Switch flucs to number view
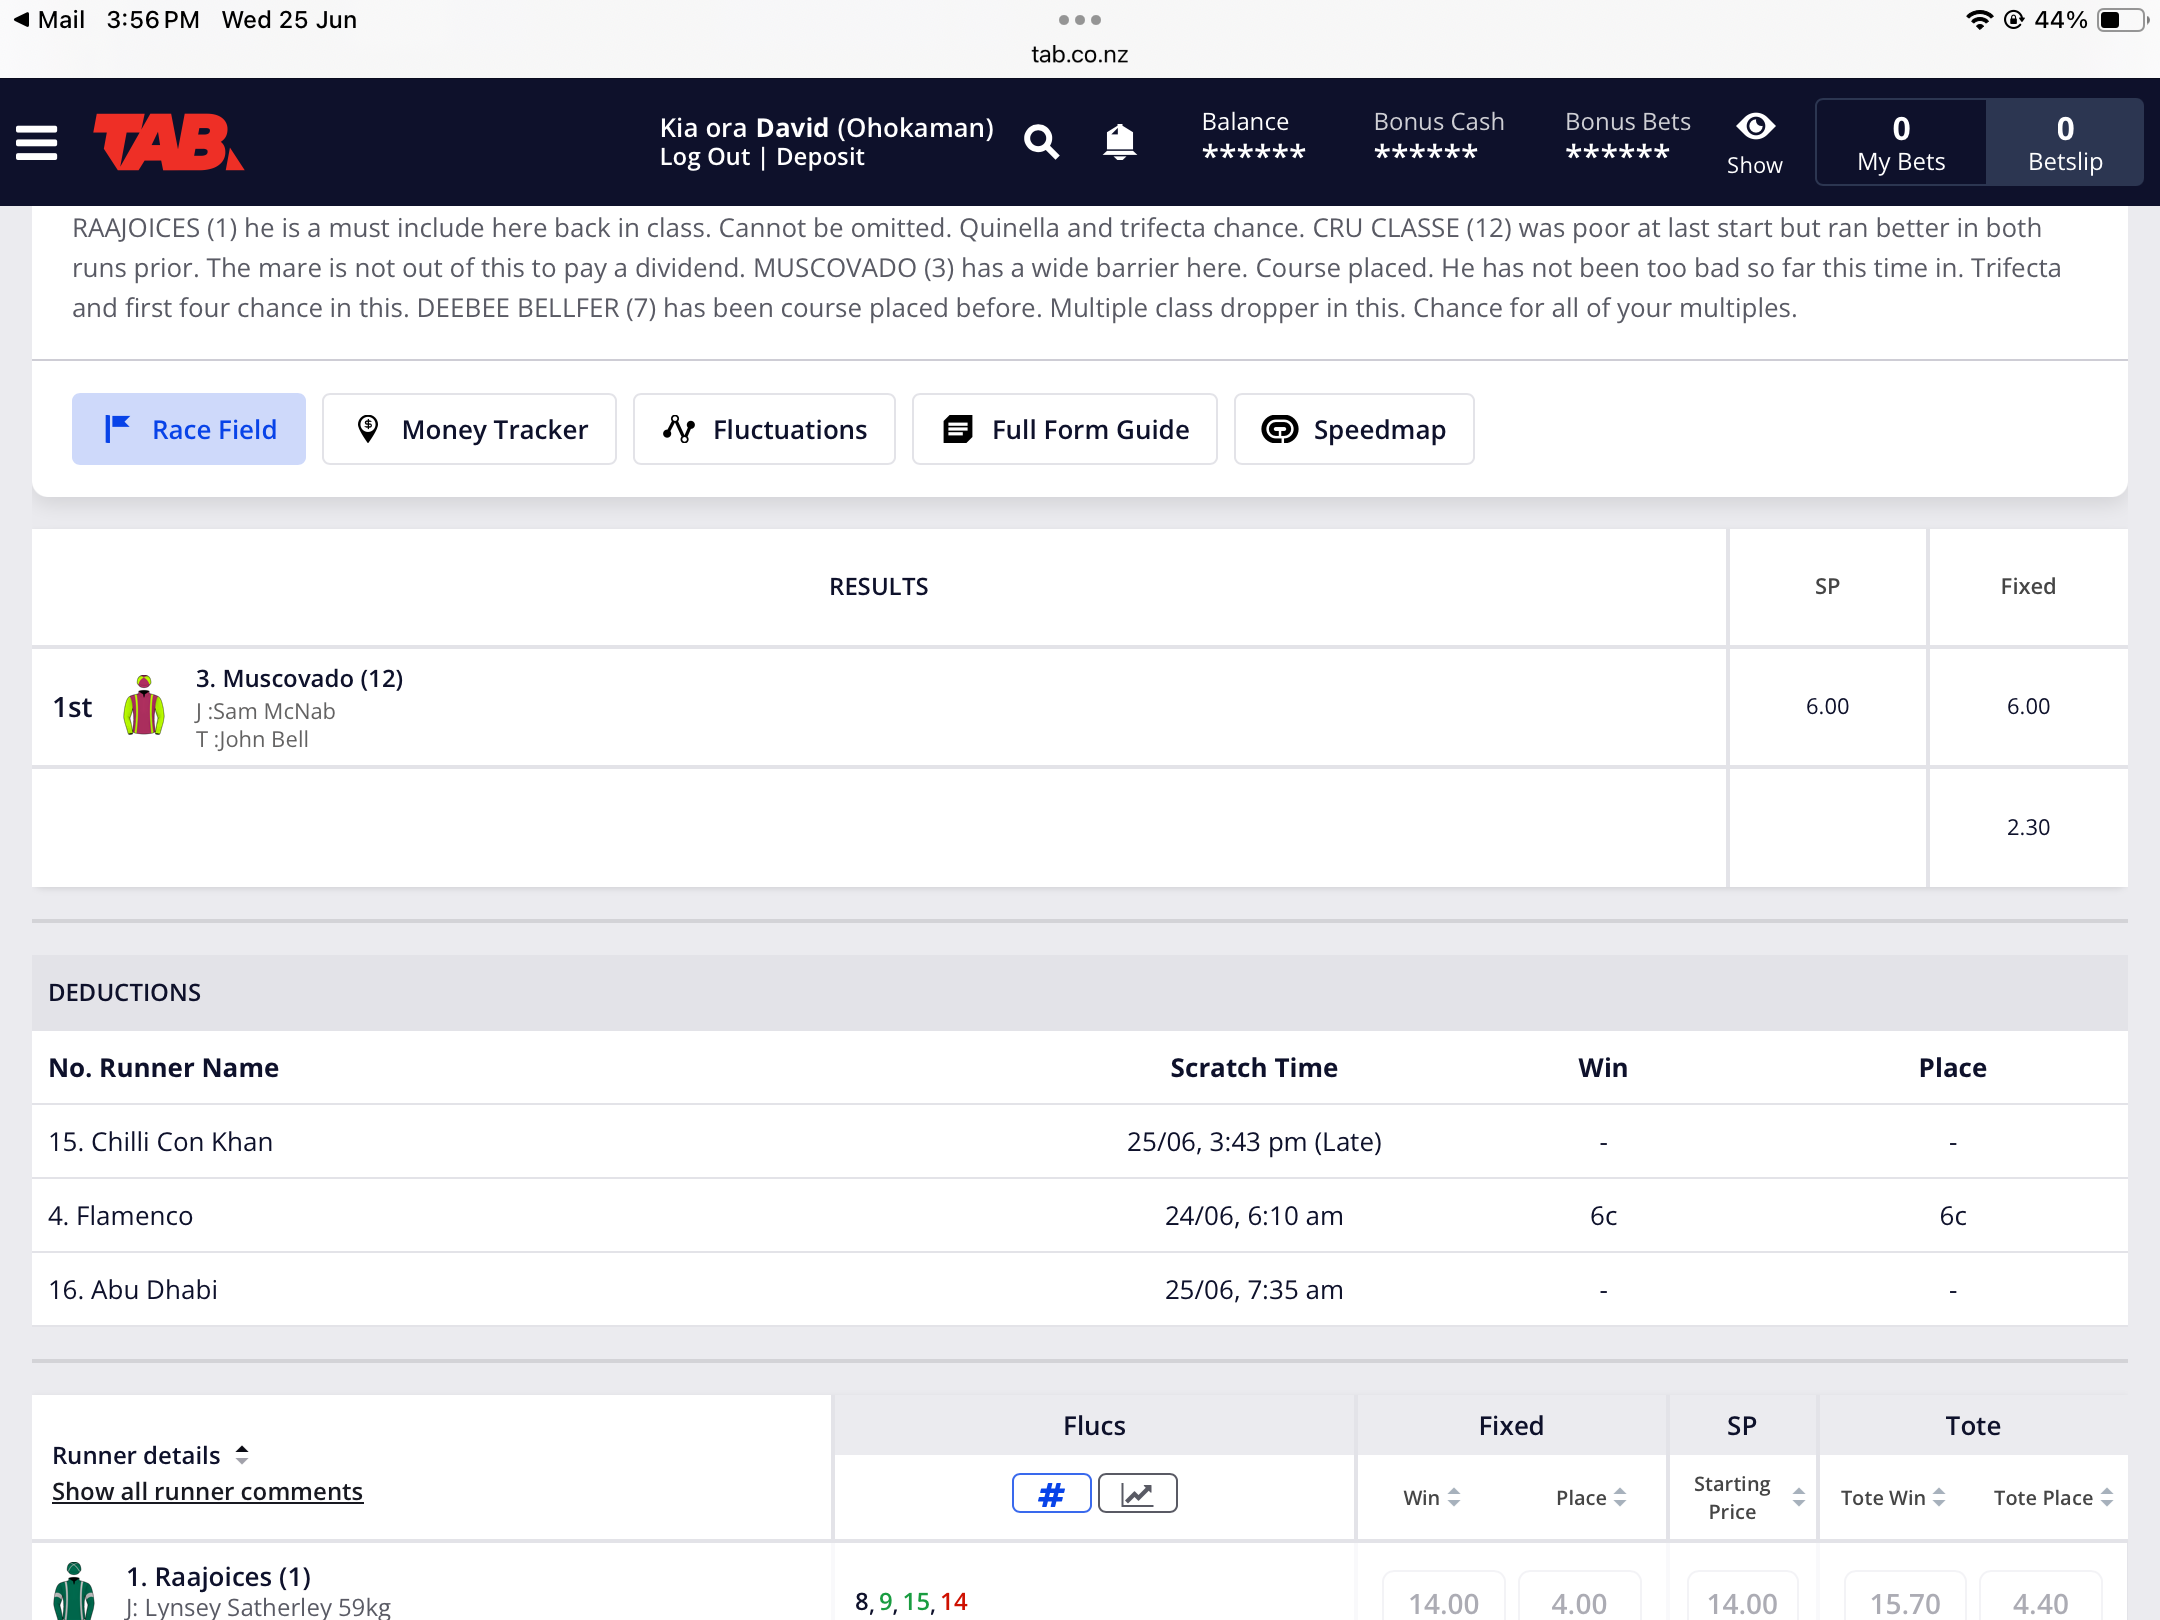The image size is (2160, 1620). [x=1051, y=1494]
